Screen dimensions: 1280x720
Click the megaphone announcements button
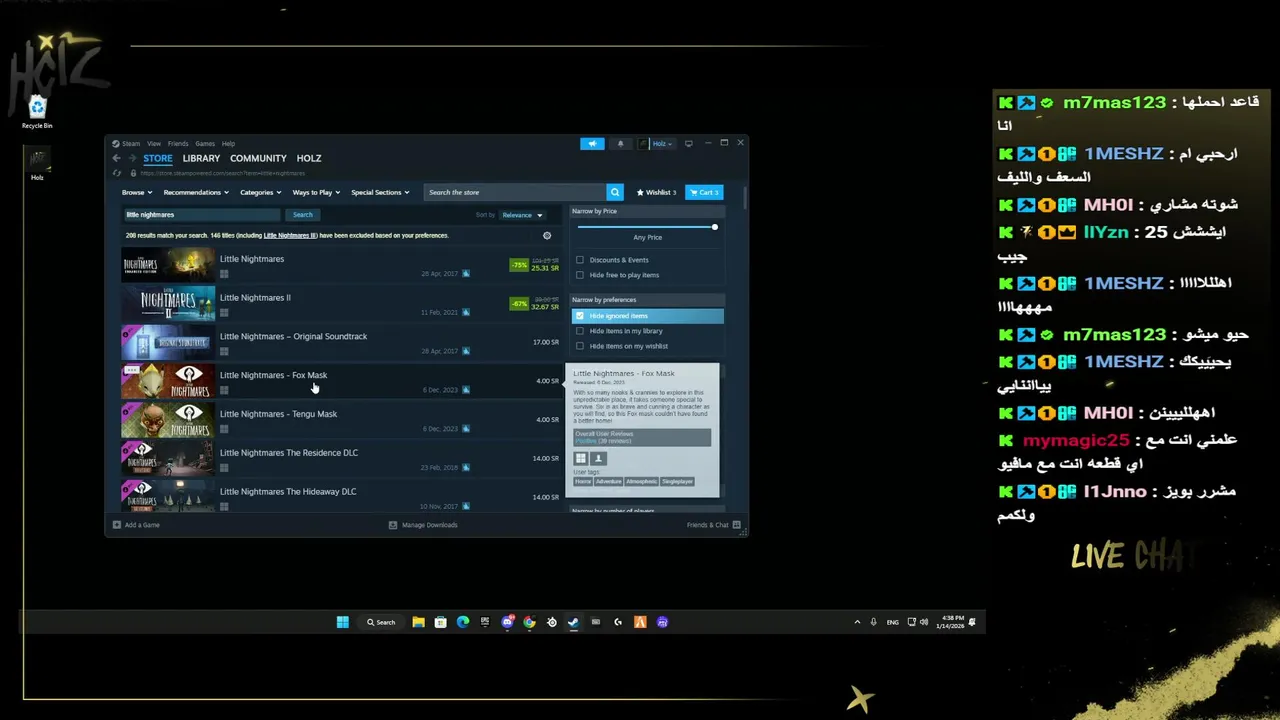tap(592, 143)
